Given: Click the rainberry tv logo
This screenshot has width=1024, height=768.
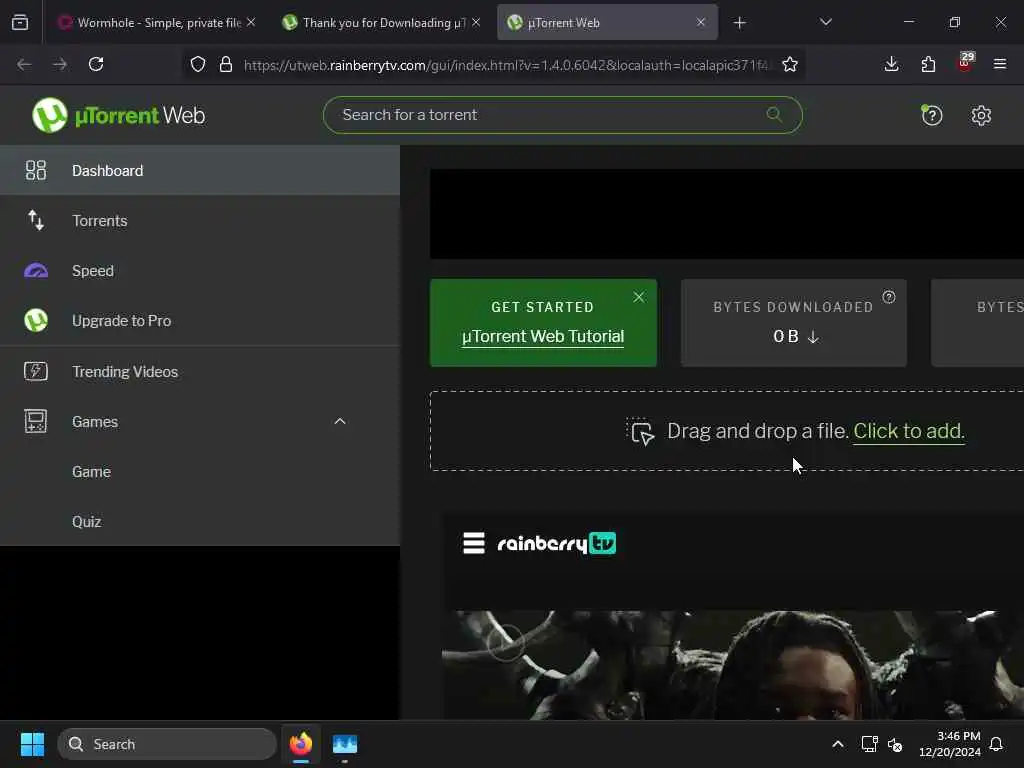Looking at the screenshot, I should coord(556,543).
